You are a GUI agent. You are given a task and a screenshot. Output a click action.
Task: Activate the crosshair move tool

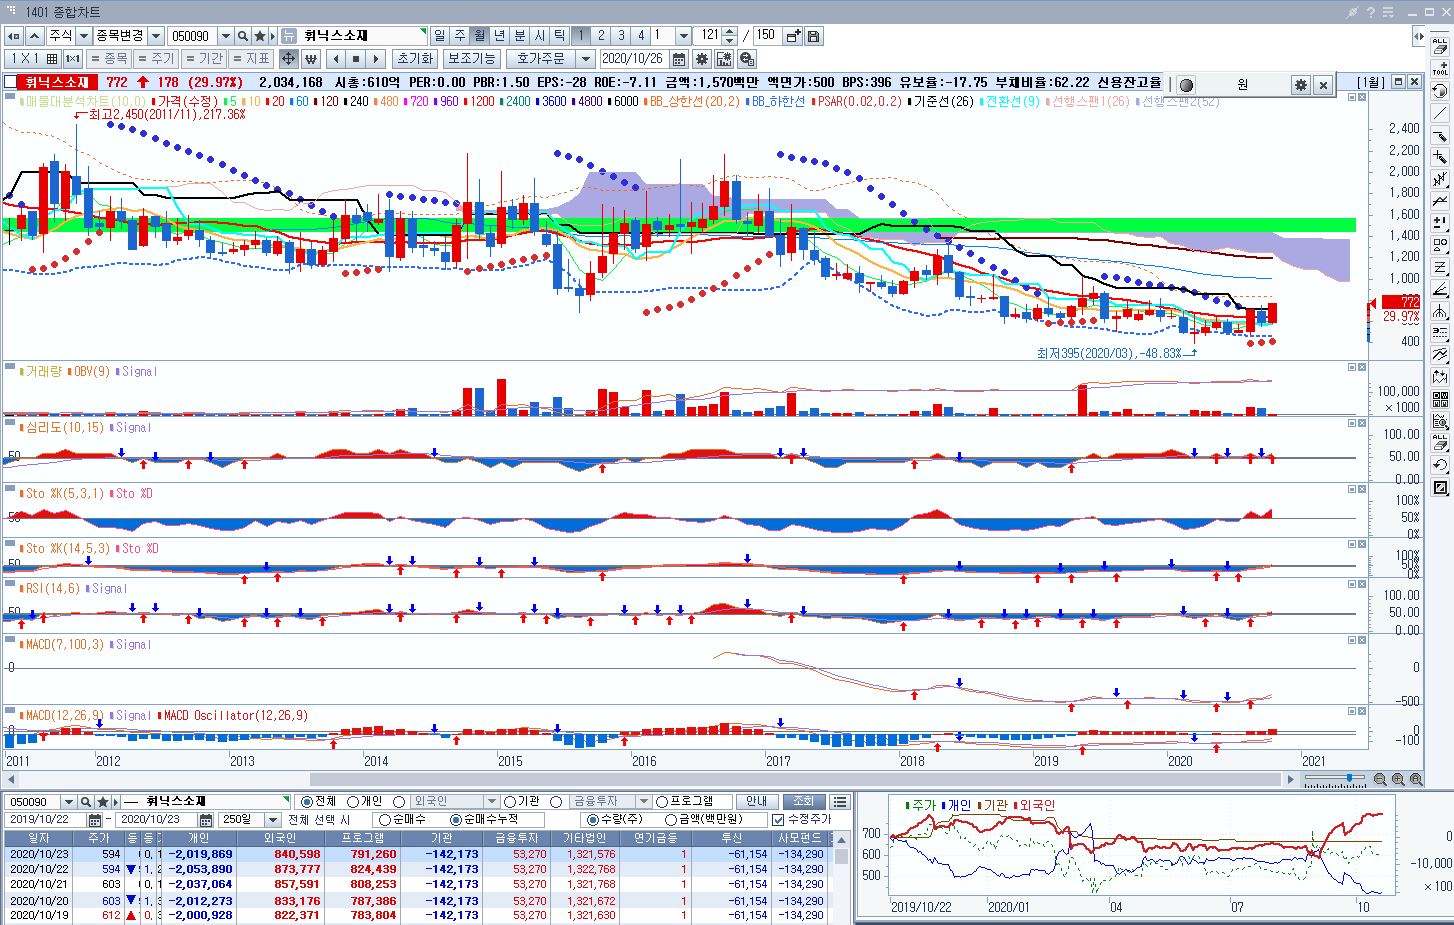click(288, 59)
